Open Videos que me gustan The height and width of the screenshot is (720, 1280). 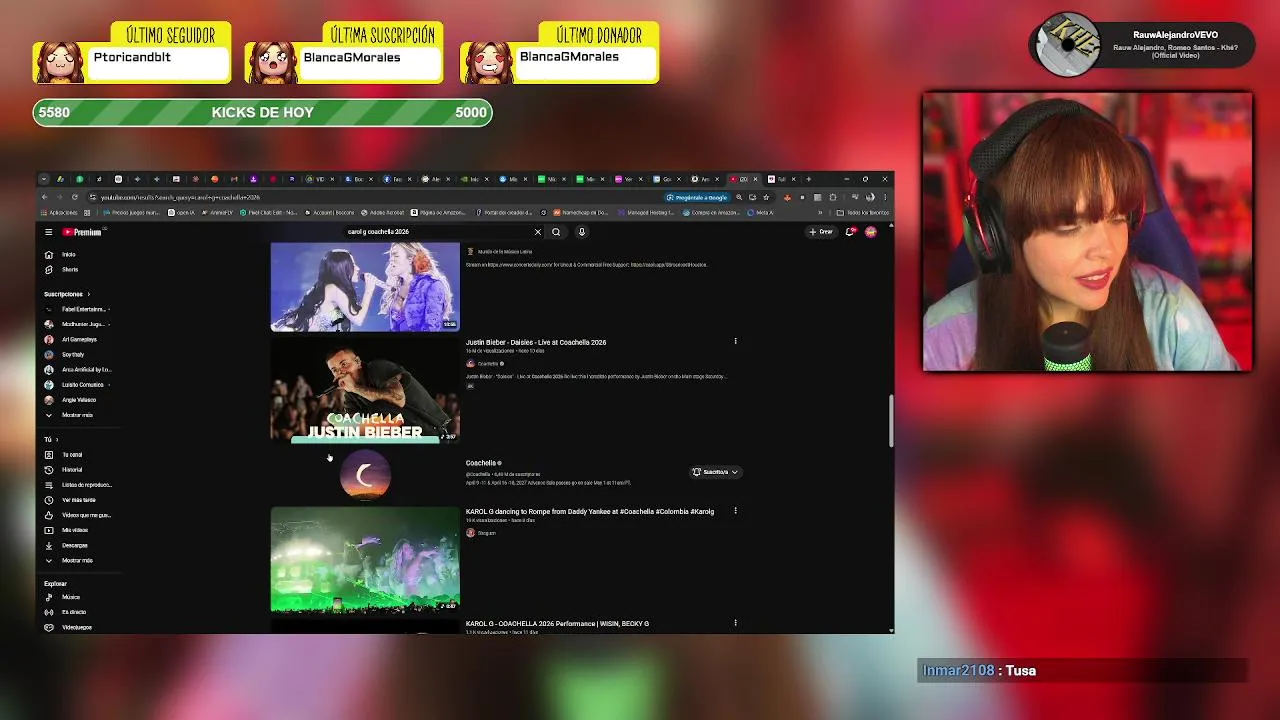(x=78, y=515)
